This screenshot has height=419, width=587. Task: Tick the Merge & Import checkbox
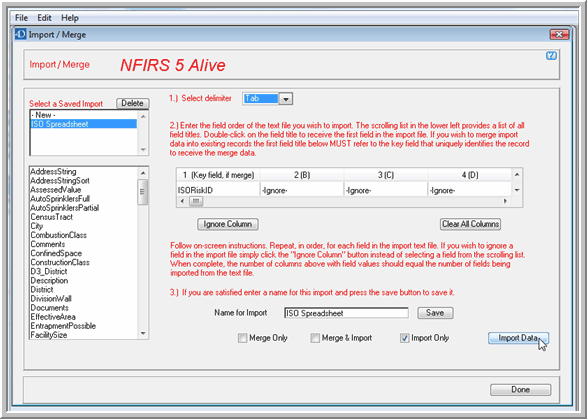coord(315,338)
